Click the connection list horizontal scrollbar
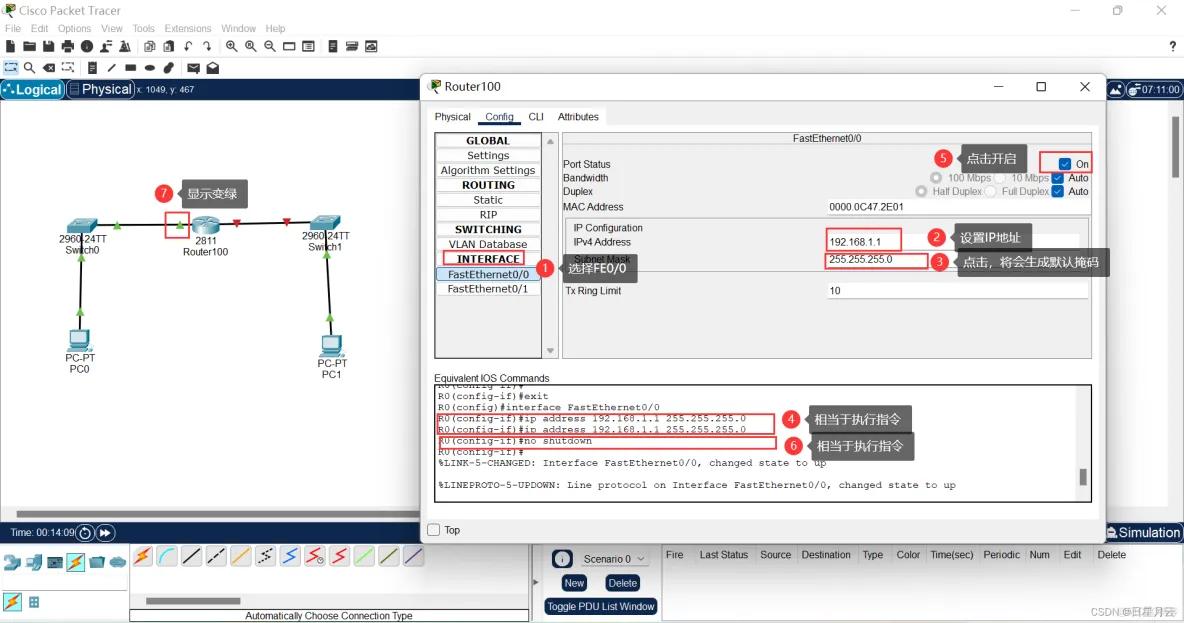The image size is (1184, 623). [193, 601]
